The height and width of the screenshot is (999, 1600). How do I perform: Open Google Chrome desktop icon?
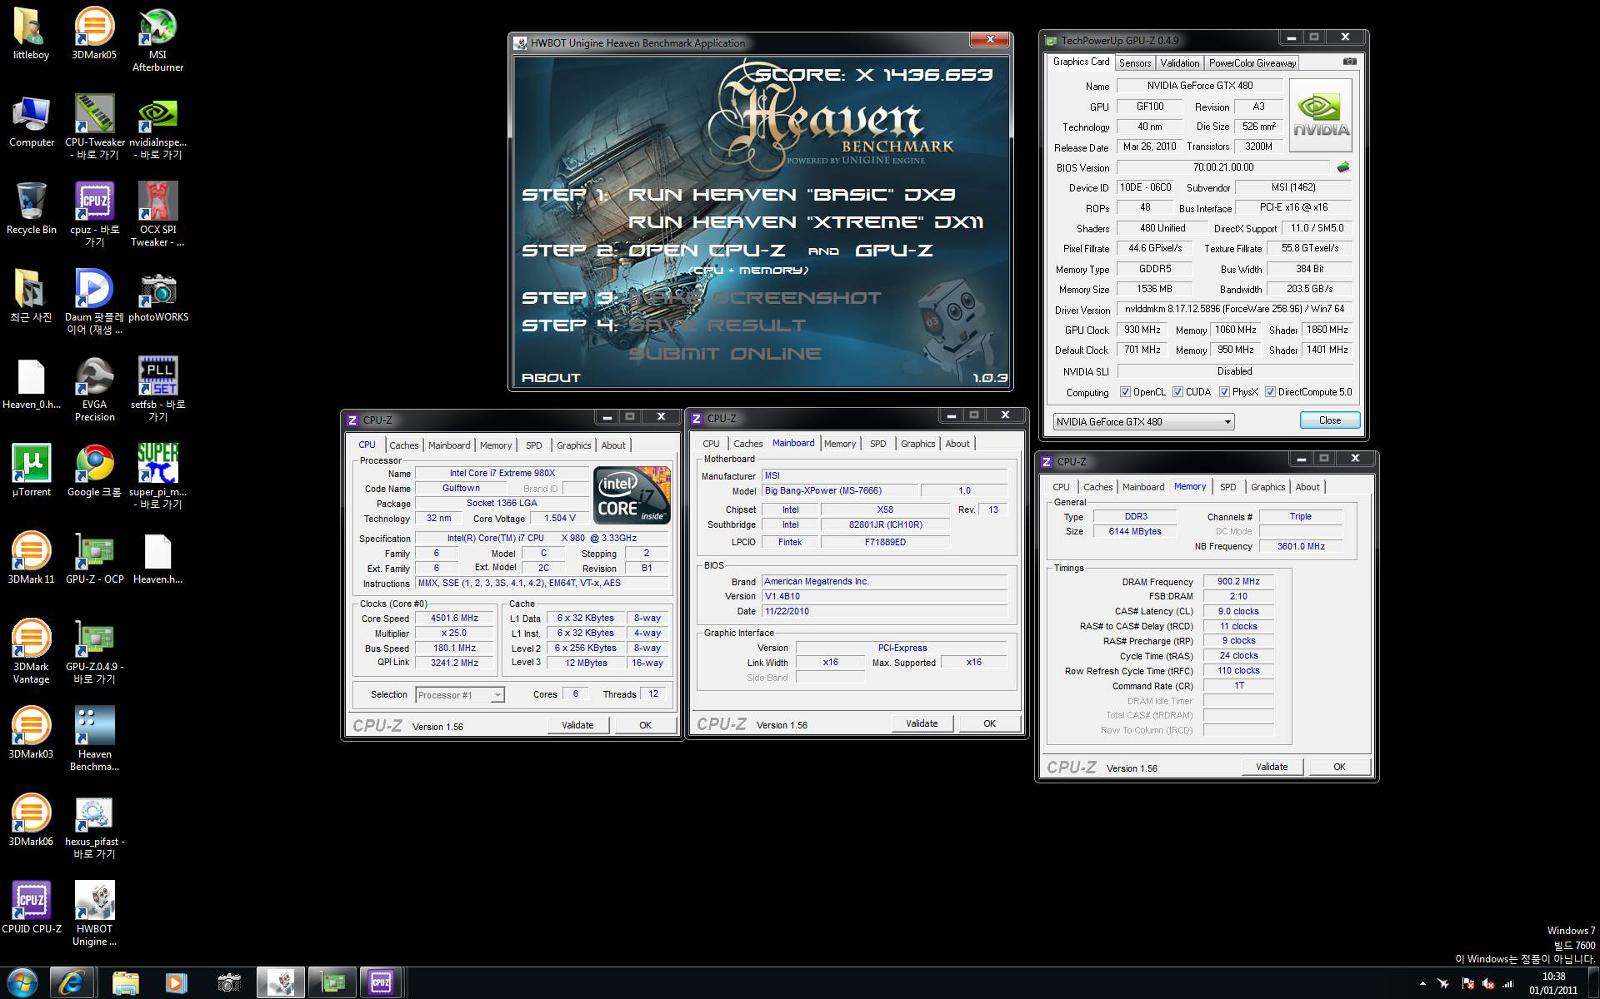click(x=94, y=471)
